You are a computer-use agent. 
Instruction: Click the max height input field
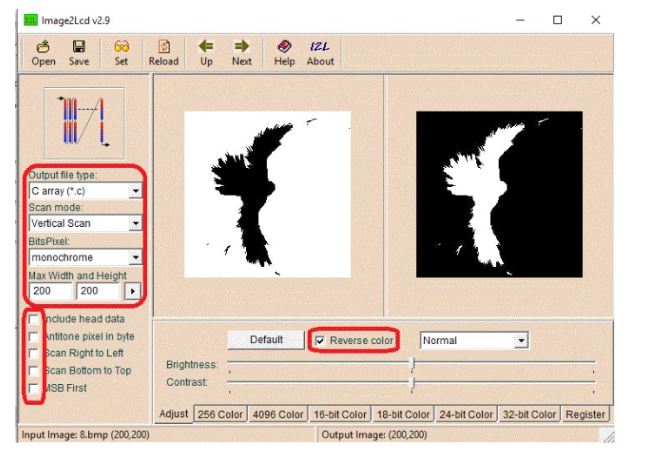pyautogui.click(x=98, y=291)
